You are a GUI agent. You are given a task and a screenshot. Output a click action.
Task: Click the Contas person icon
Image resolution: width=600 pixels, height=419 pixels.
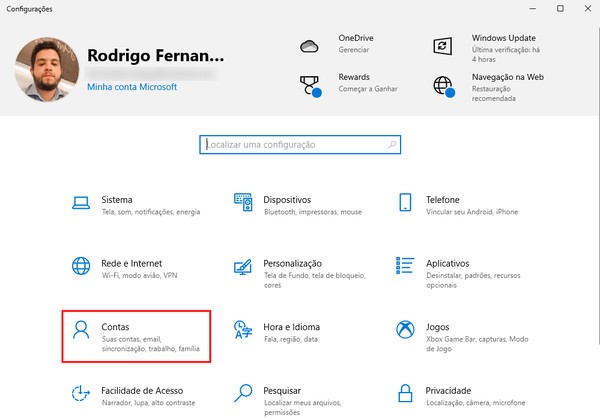[x=81, y=330]
